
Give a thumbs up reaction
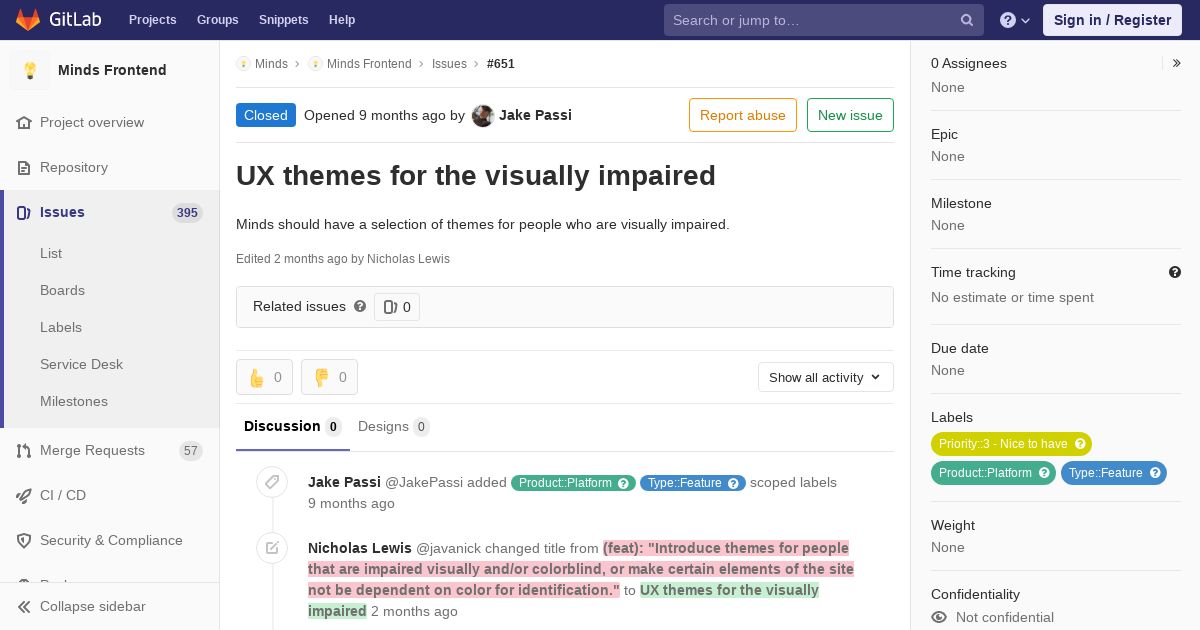pyautogui.click(x=264, y=377)
